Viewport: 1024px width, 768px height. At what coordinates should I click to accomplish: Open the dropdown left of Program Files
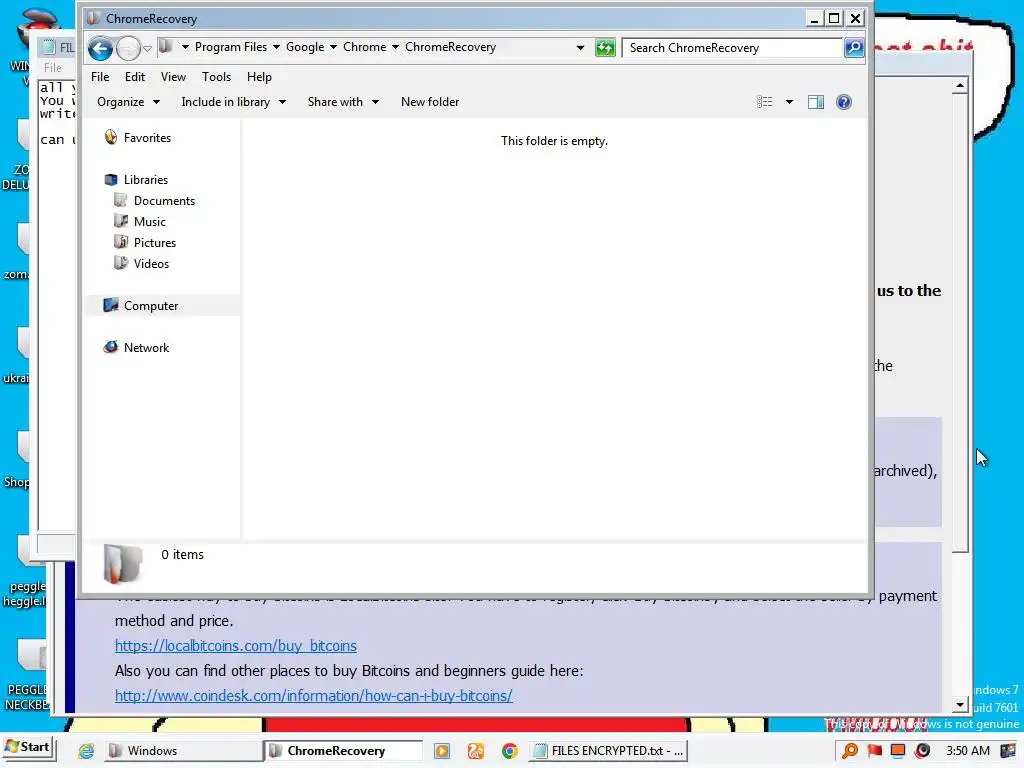pyautogui.click(x=185, y=47)
